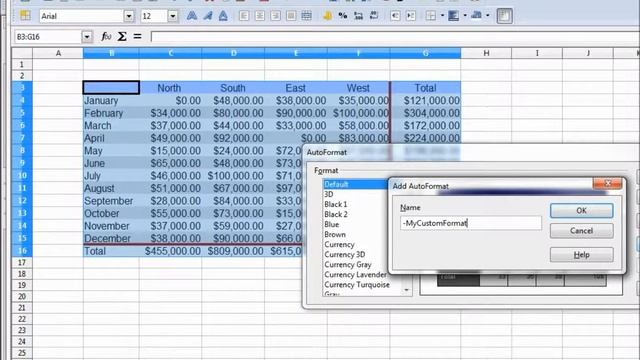Image resolution: width=640 pixels, height=360 pixels.
Task: Increase cell indent
Action: coord(411,16)
